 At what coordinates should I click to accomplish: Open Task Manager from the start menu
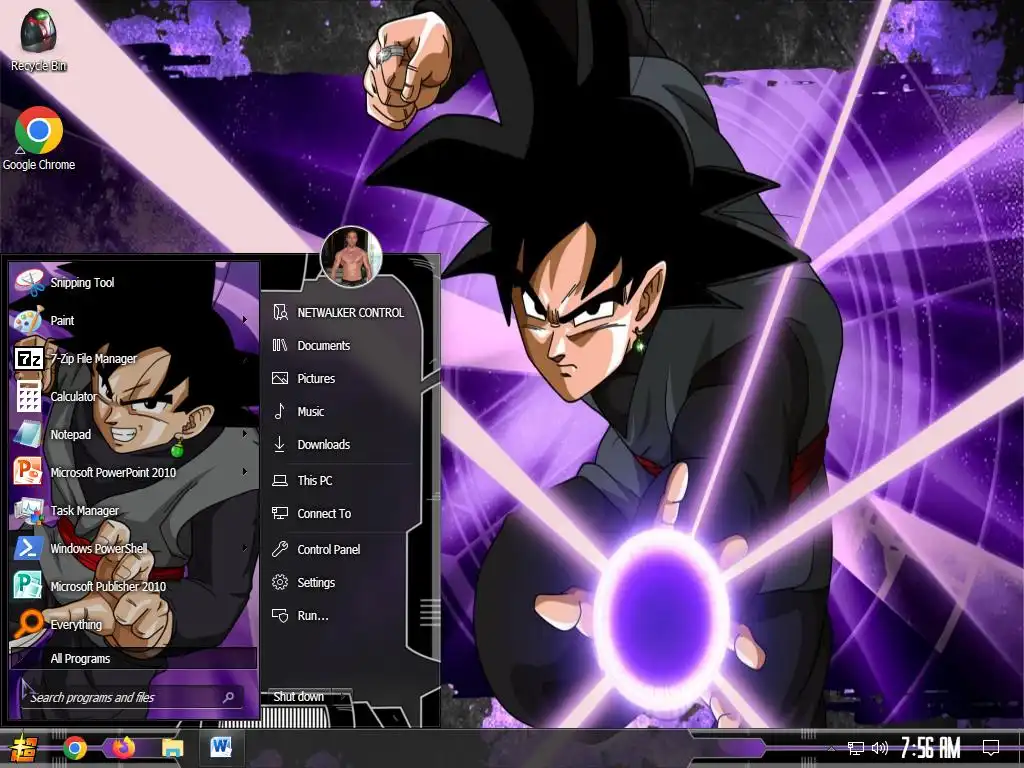[x=131, y=510]
